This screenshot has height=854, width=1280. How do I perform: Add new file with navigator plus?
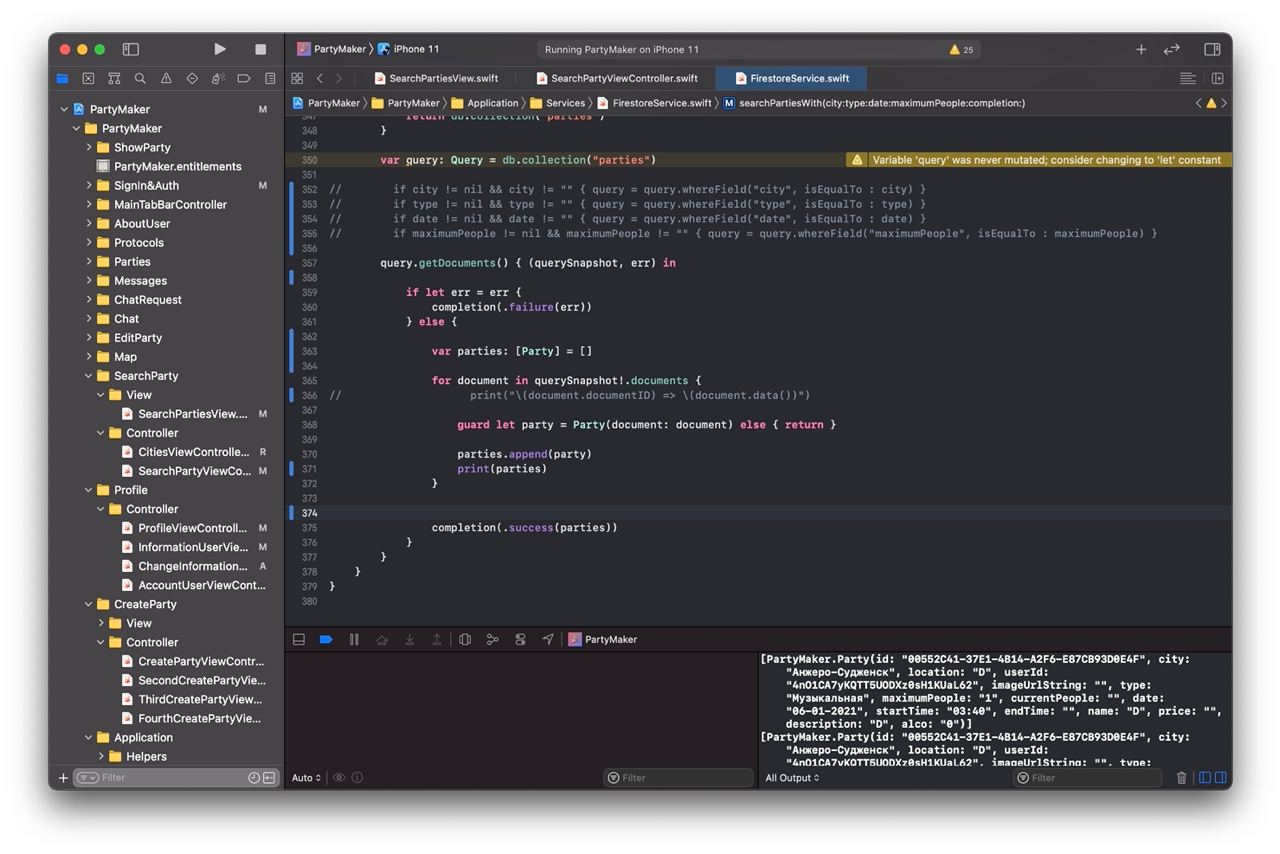tap(63, 778)
